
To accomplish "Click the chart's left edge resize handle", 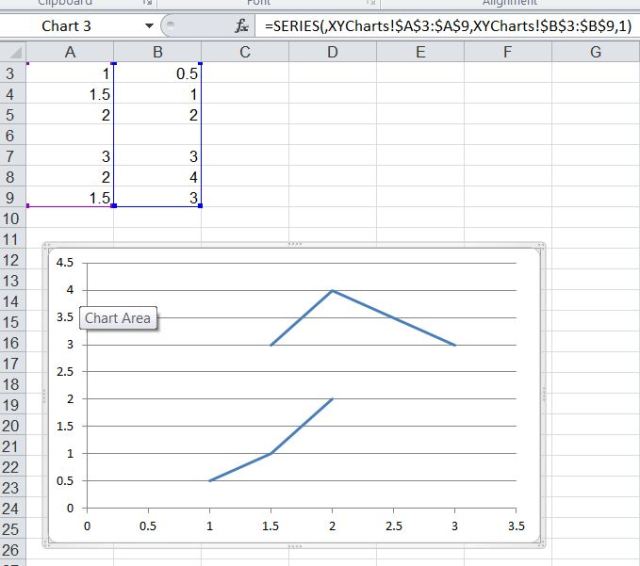I will click(x=45, y=395).
